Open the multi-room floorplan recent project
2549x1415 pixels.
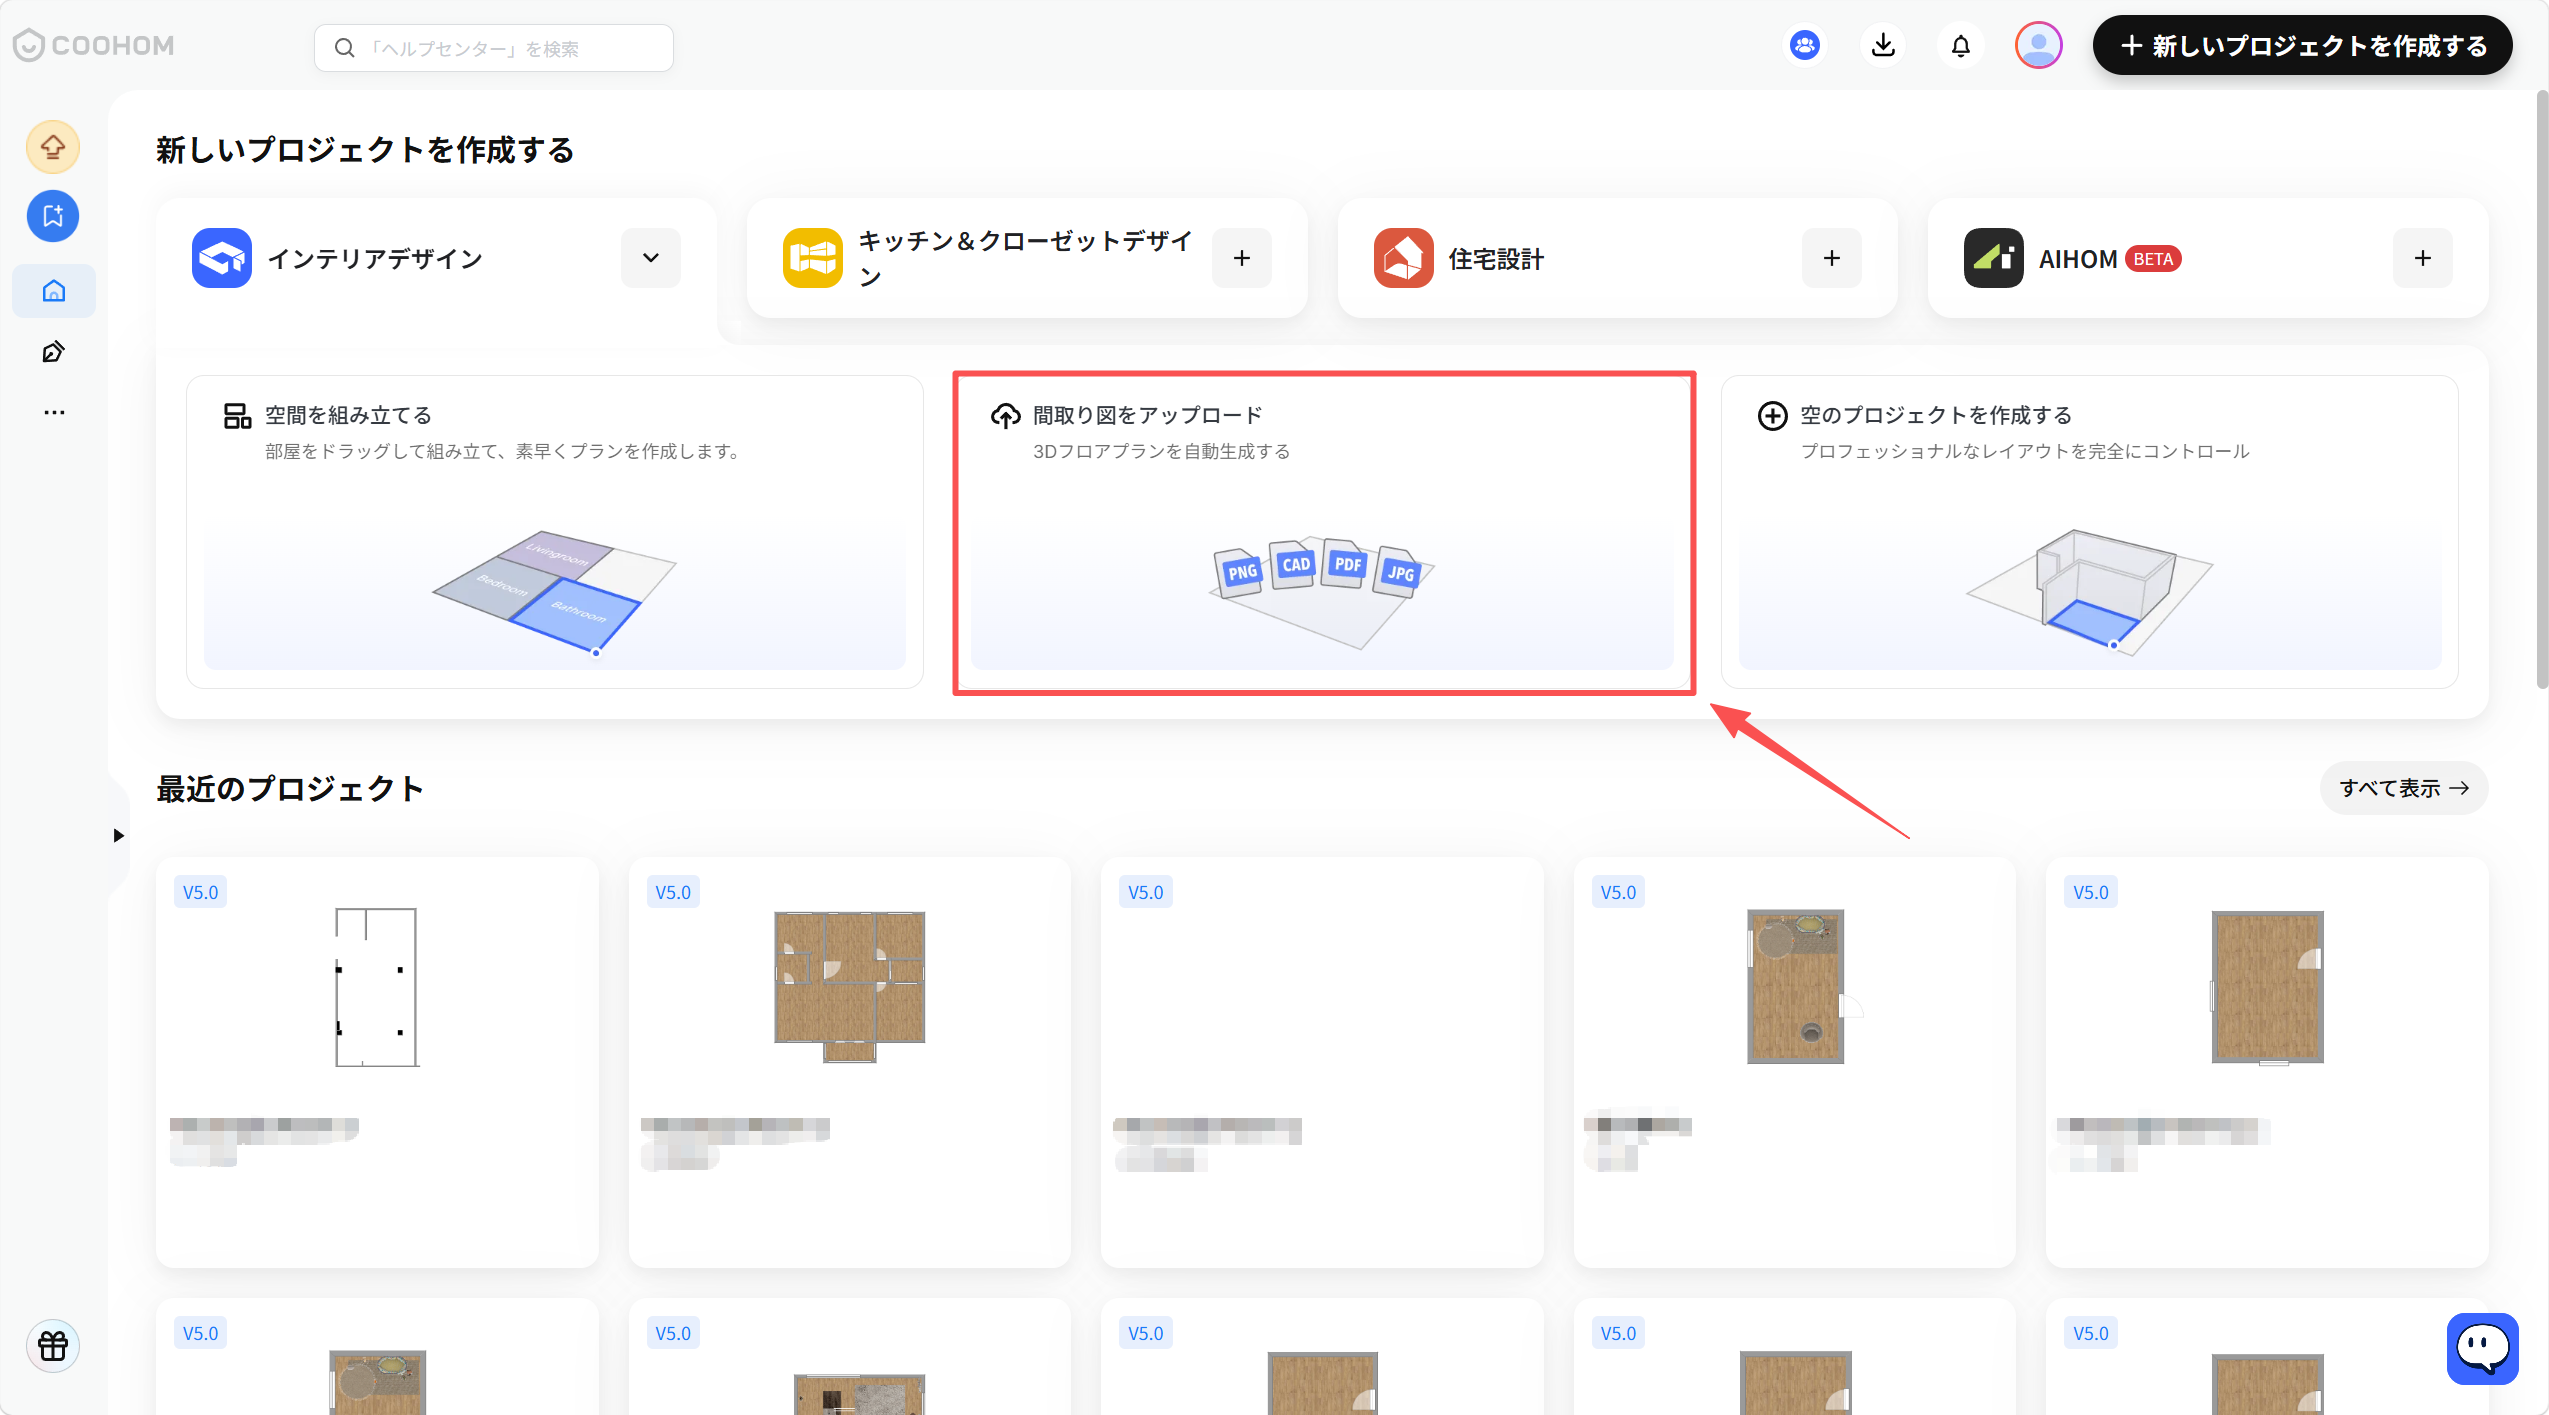click(850, 1062)
